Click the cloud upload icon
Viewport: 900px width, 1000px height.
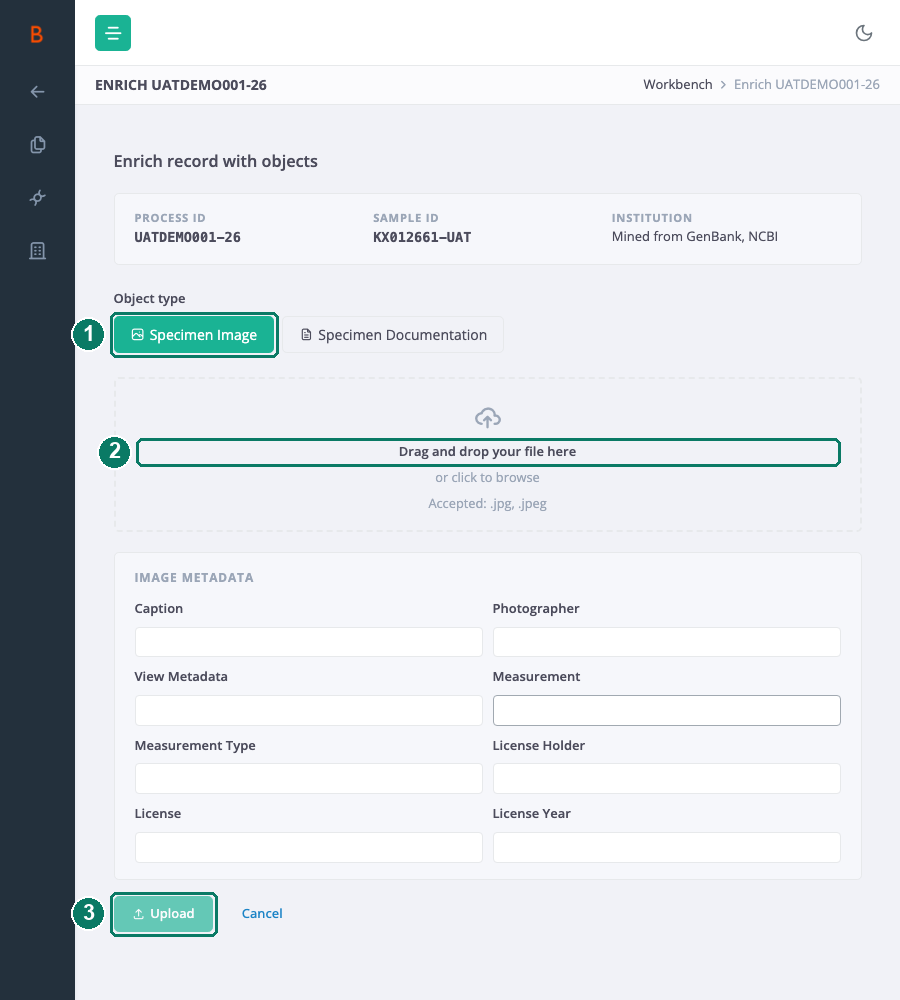click(488, 418)
